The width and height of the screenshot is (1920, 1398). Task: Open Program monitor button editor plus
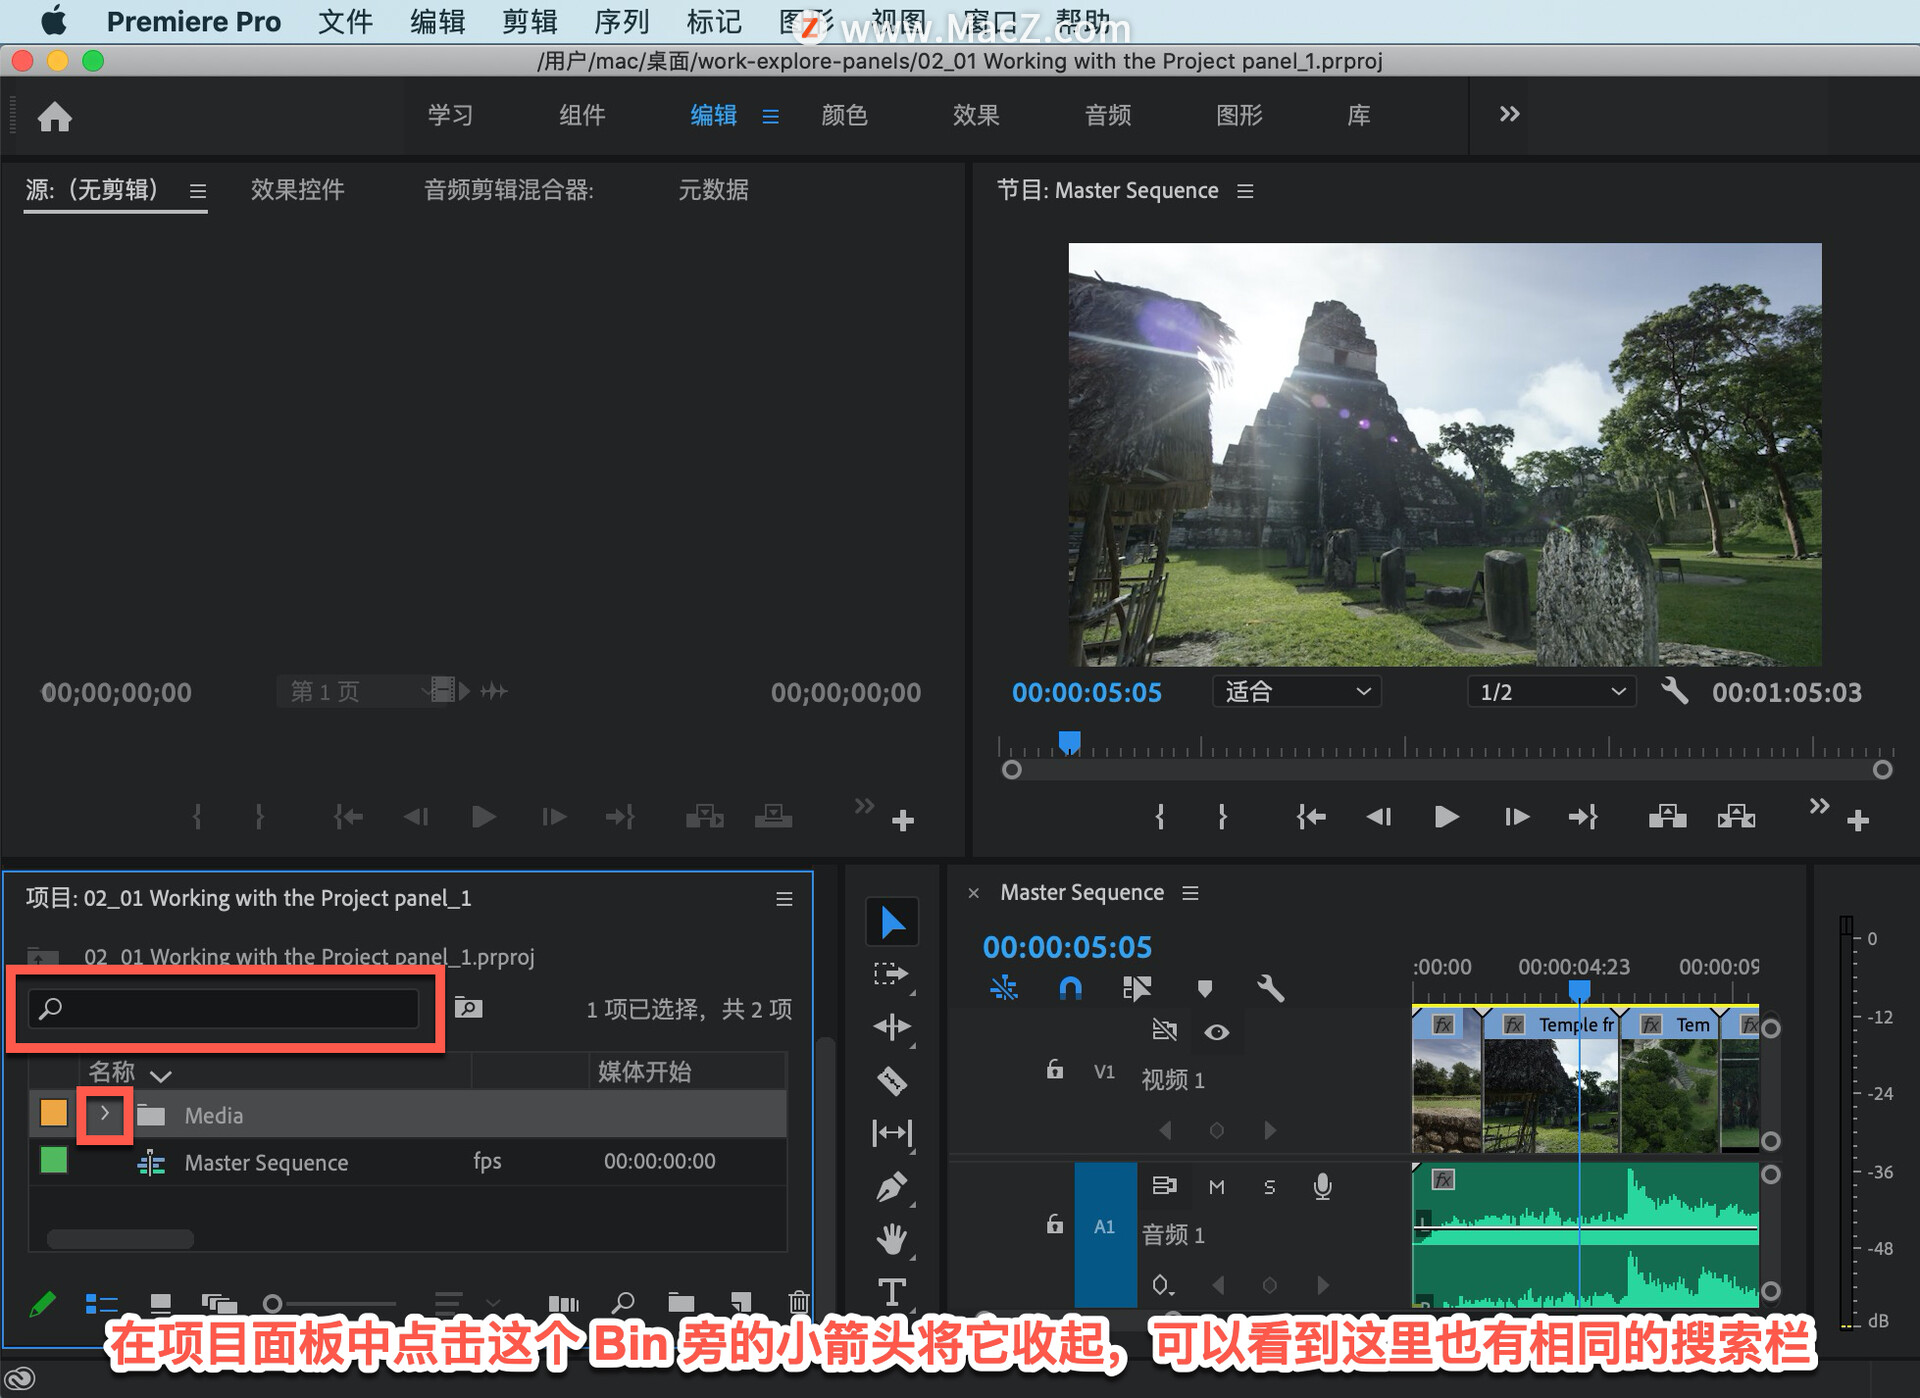point(1858,821)
